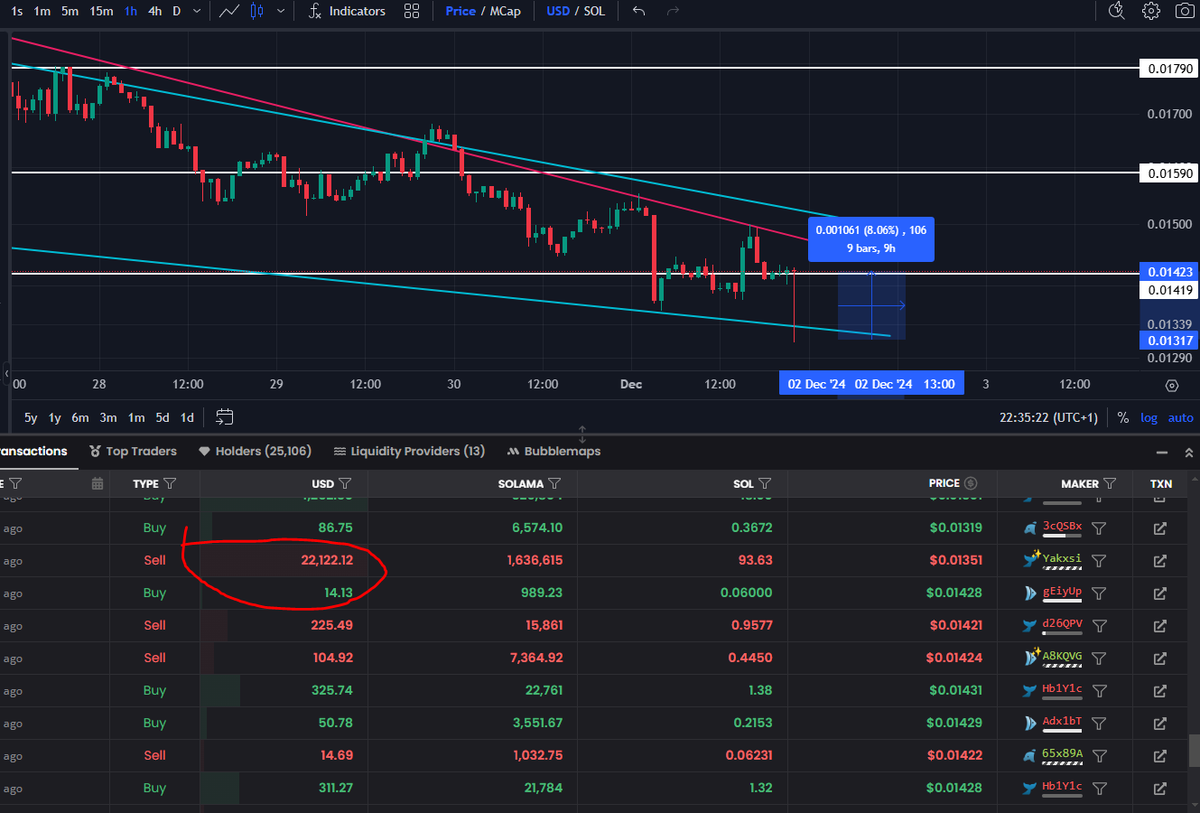The image size is (1200, 813).
Task: Click the 0.01317 current price label on the axis
Action: coord(1169,340)
